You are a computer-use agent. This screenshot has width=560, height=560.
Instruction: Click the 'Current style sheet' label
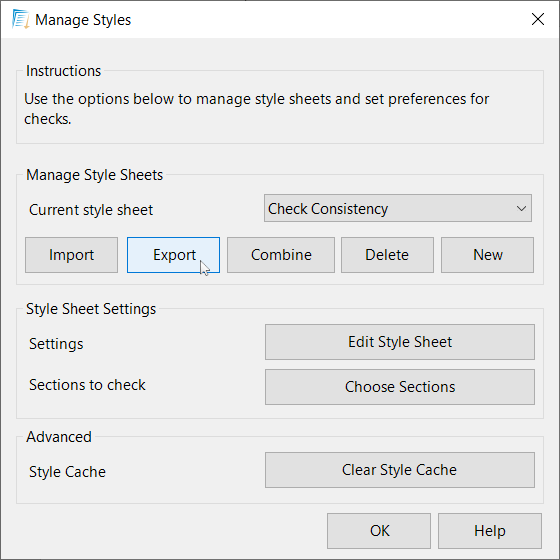click(91, 210)
